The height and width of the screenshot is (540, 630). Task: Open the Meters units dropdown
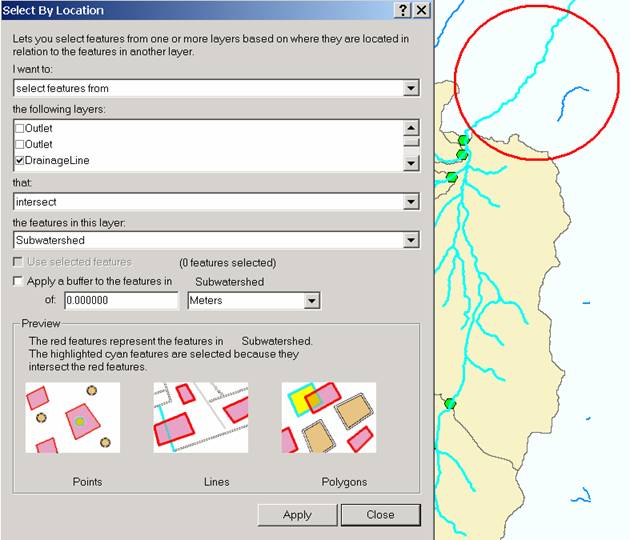point(312,301)
